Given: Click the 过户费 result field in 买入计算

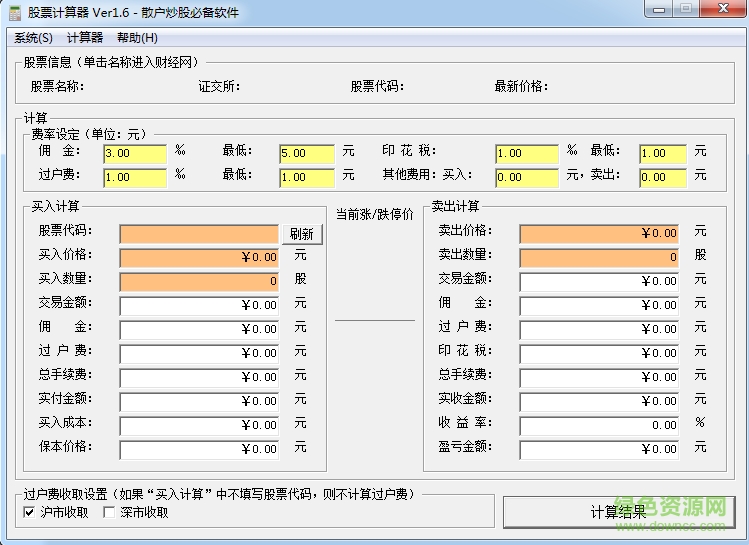Looking at the screenshot, I should (199, 353).
